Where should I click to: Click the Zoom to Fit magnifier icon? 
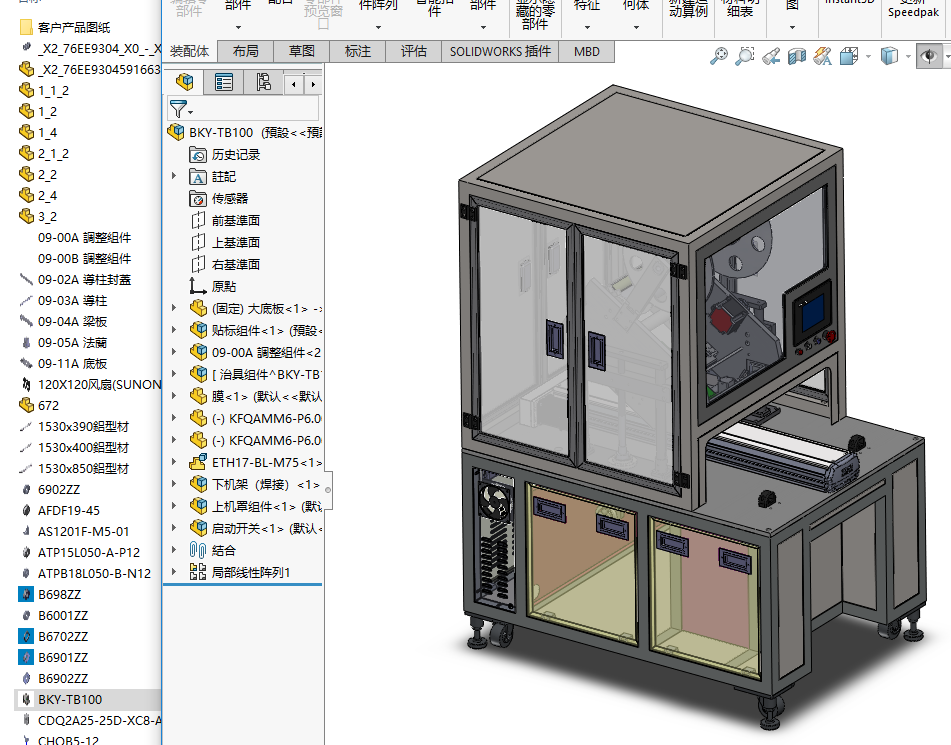718,57
